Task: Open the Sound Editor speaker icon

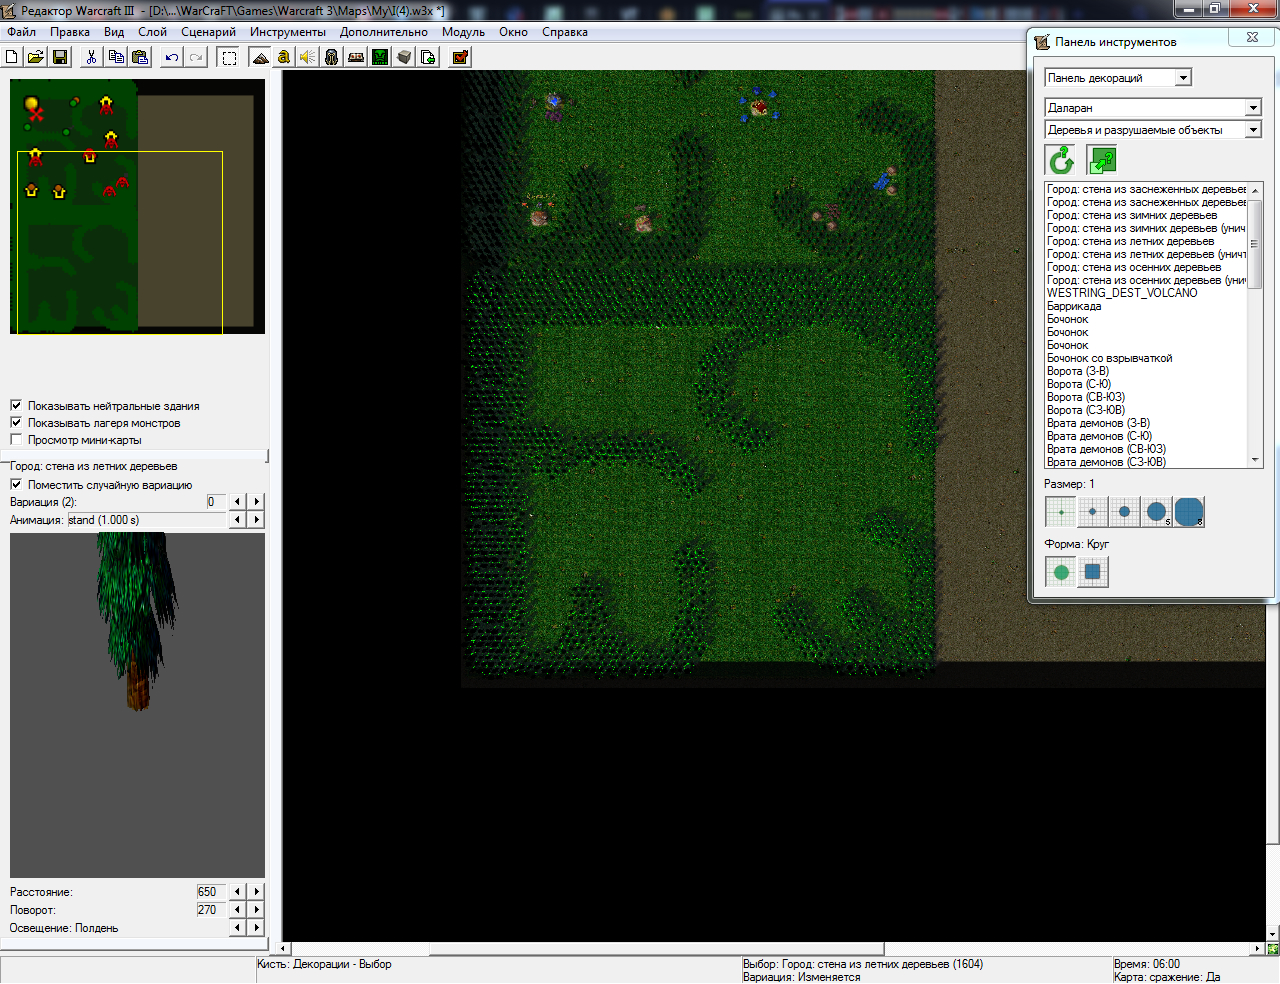Action: tap(308, 57)
